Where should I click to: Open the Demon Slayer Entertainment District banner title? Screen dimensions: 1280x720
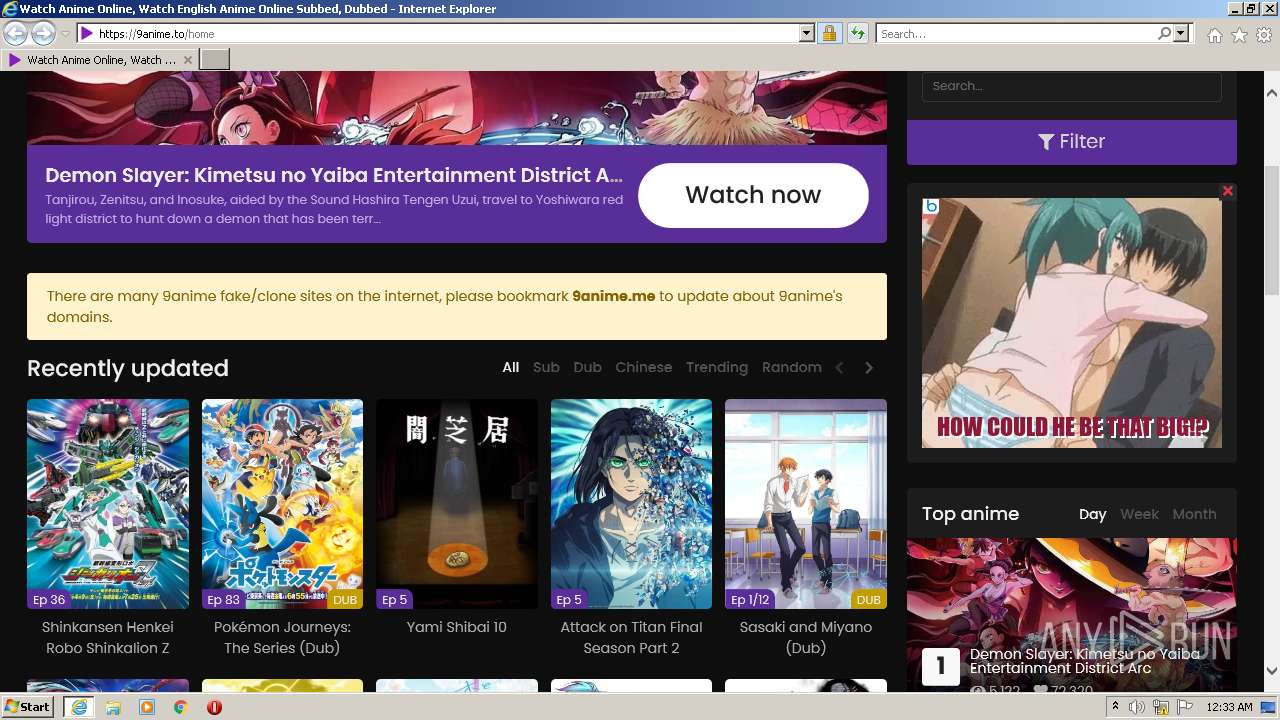click(x=334, y=175)
